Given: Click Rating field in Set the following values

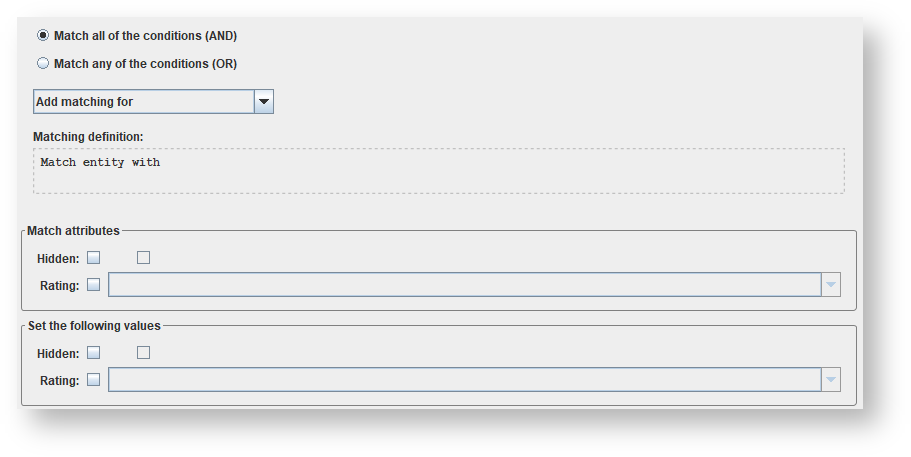Looking at the screenshot, I should (464, 380).
